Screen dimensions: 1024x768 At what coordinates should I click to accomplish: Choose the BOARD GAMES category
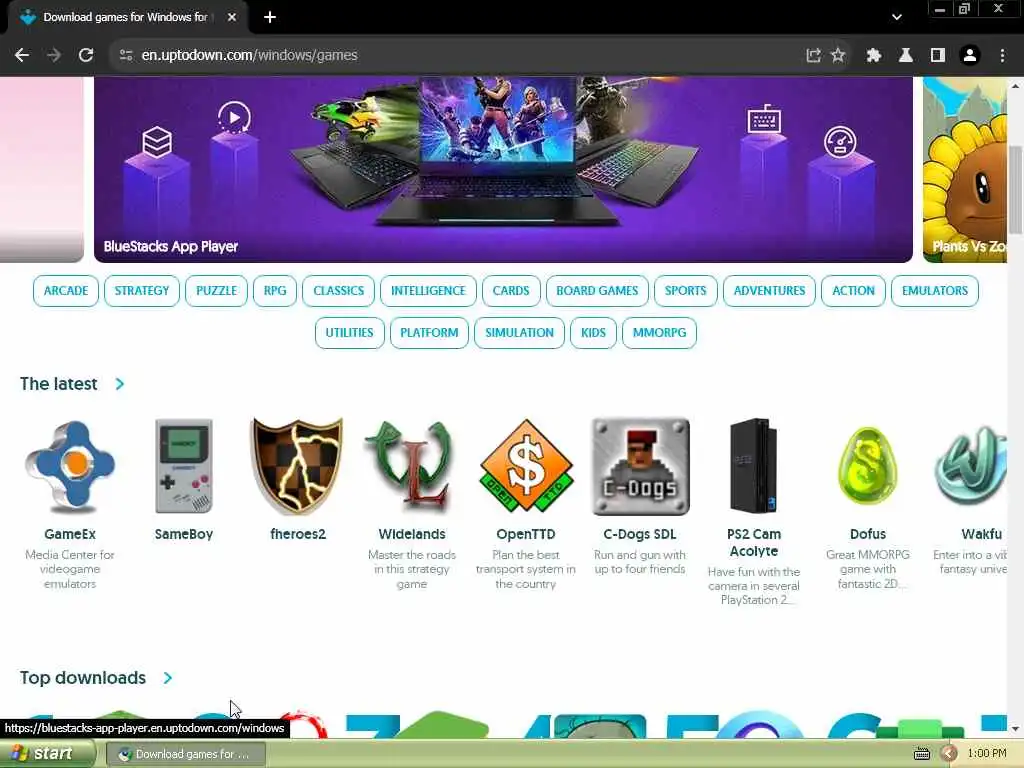point(597,291)
